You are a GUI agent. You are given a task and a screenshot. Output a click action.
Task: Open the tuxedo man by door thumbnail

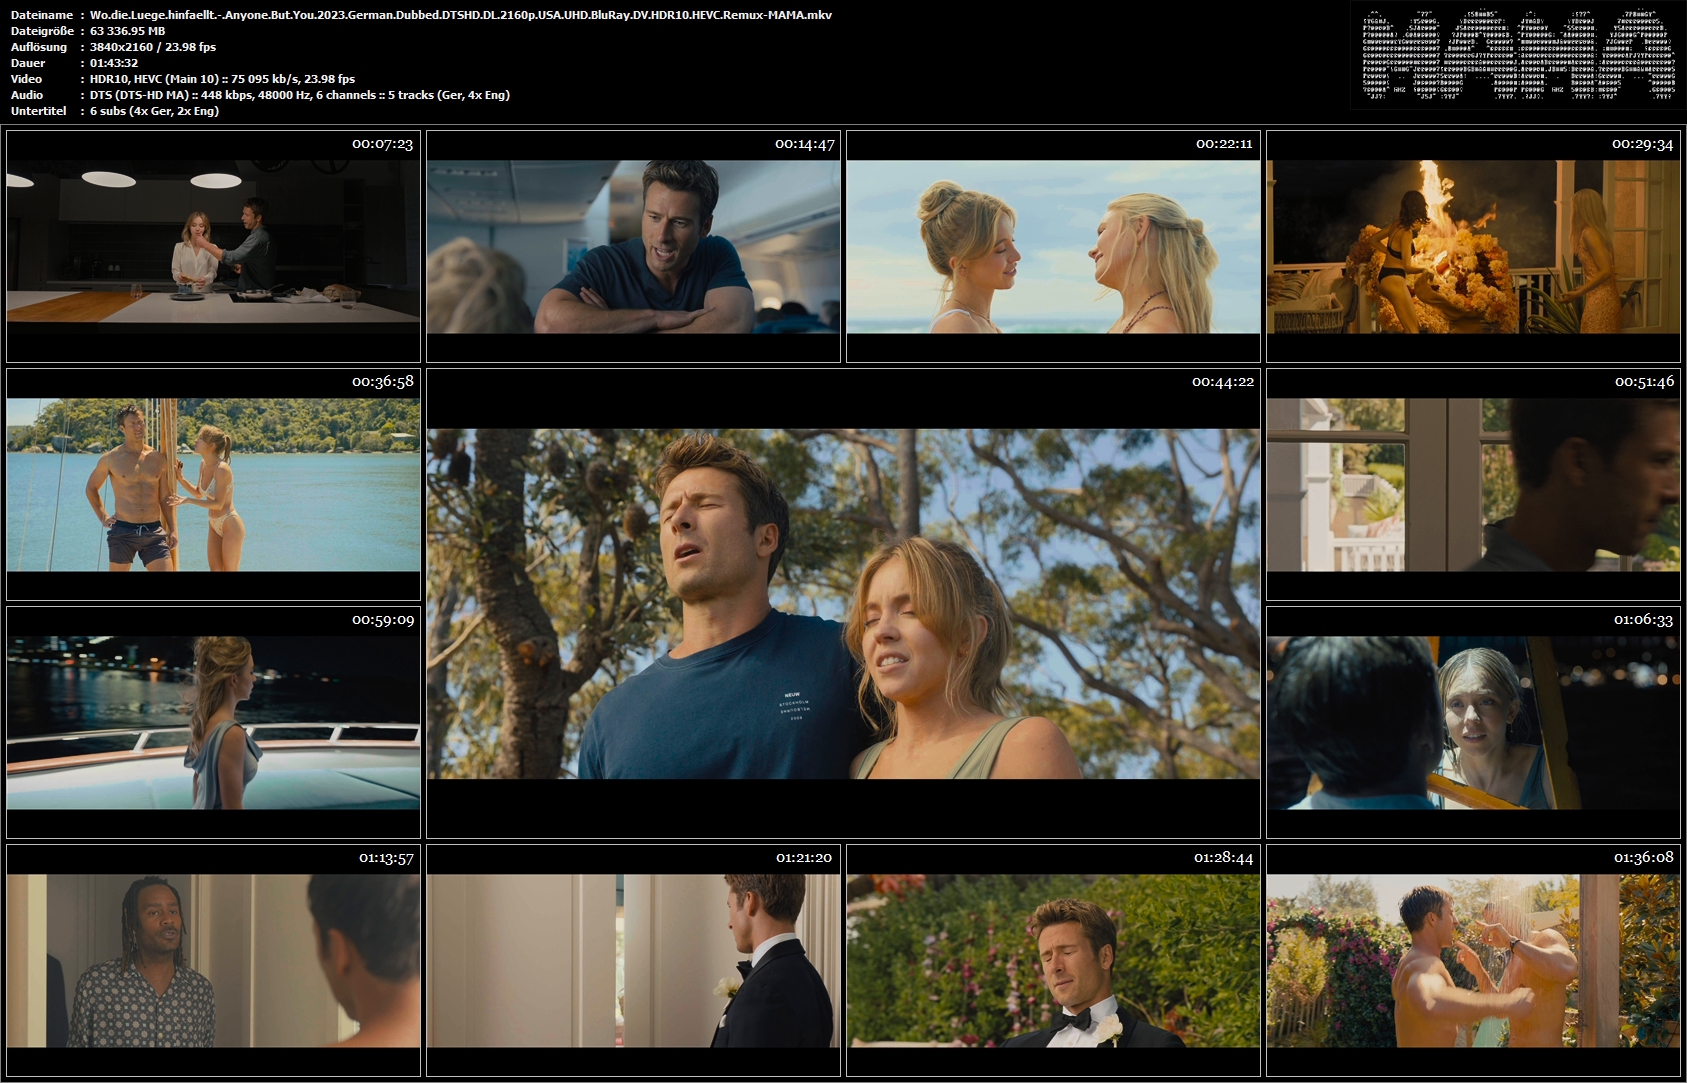click(633, 961)
